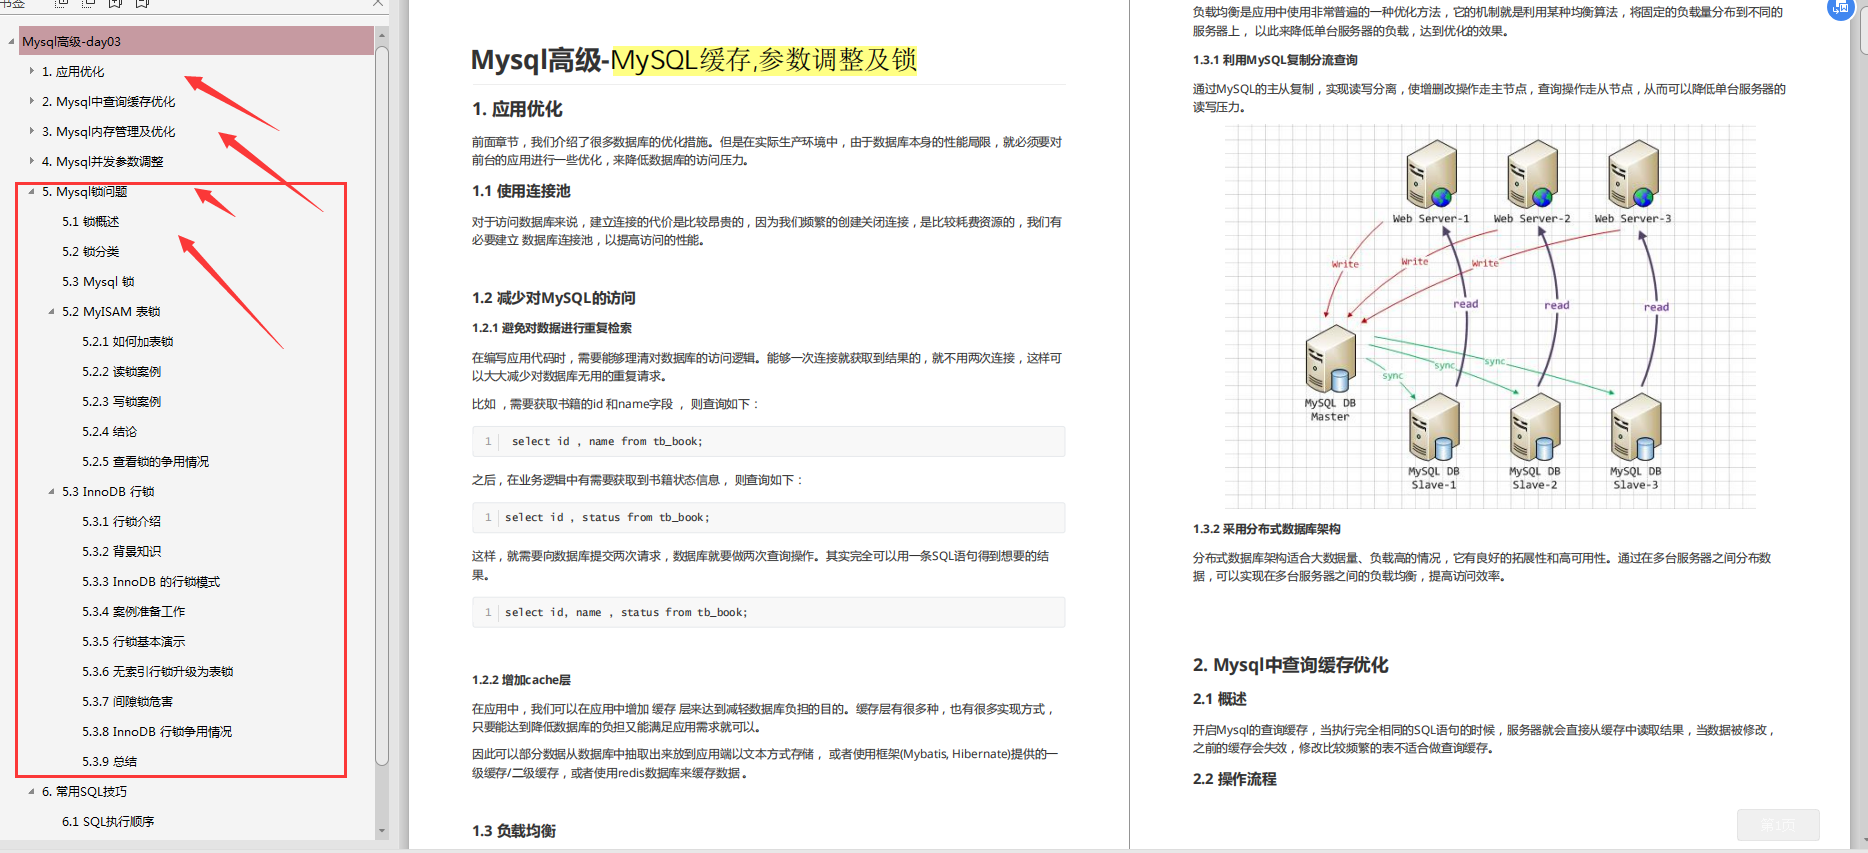Click the heading 1.3.2 采用分布式数据库架构
The height and width of the screenshot is (853, 1868).
pos(1267,529)
